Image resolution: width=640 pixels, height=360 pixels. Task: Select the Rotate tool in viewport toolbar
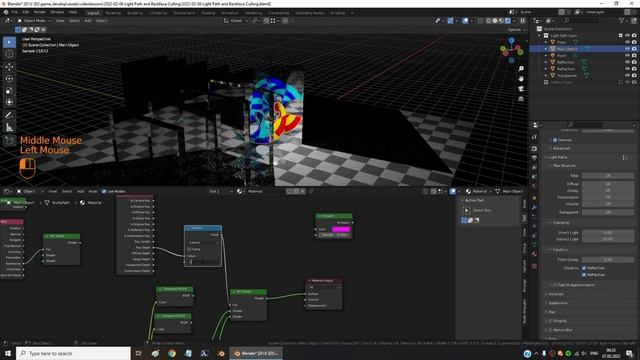pyautogui.click(x=9, y=78)
